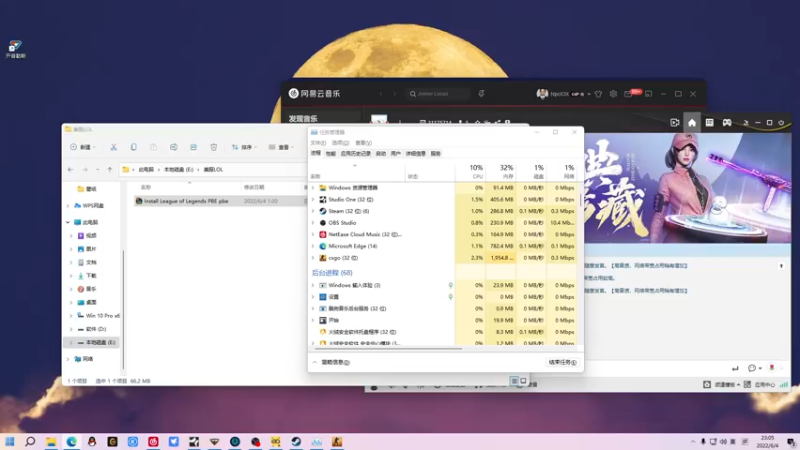This screenshot has height=450, width=800.
Task: Select the 下载 folder in navigation tree
Action: coord(92,276)
